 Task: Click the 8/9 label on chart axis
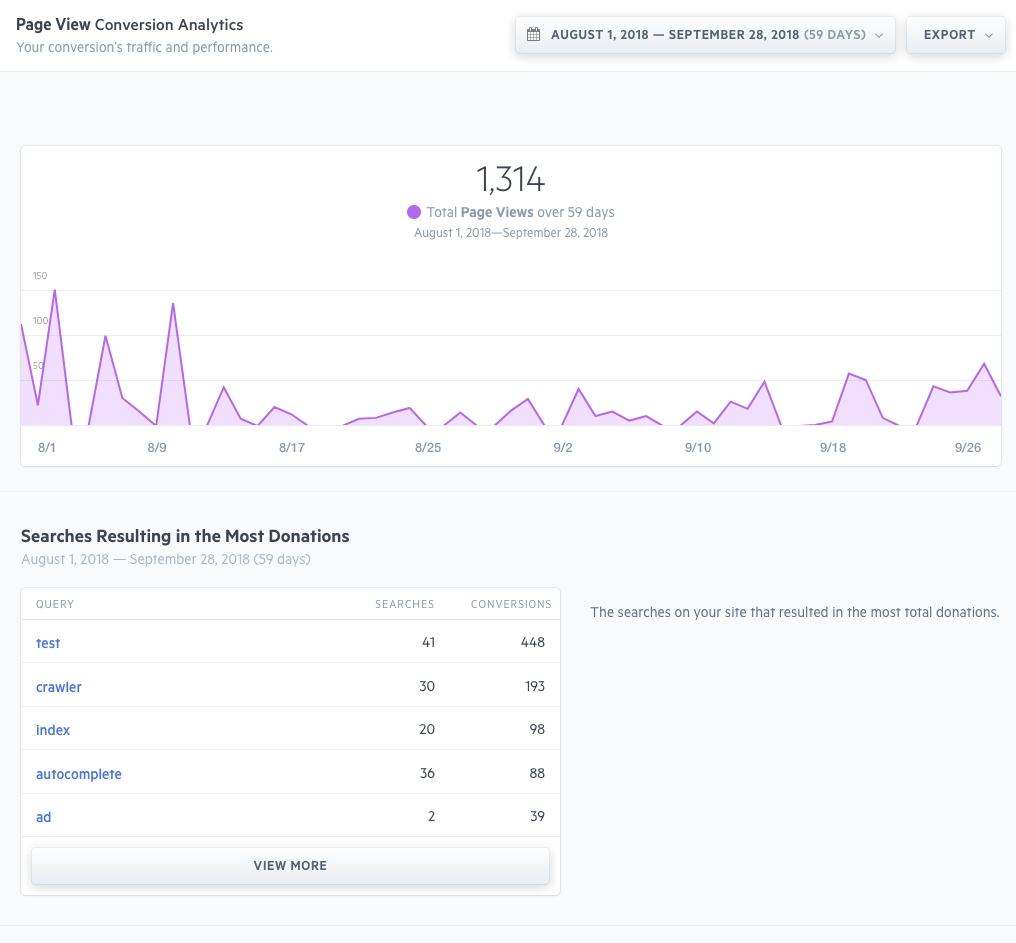(157, 447)
